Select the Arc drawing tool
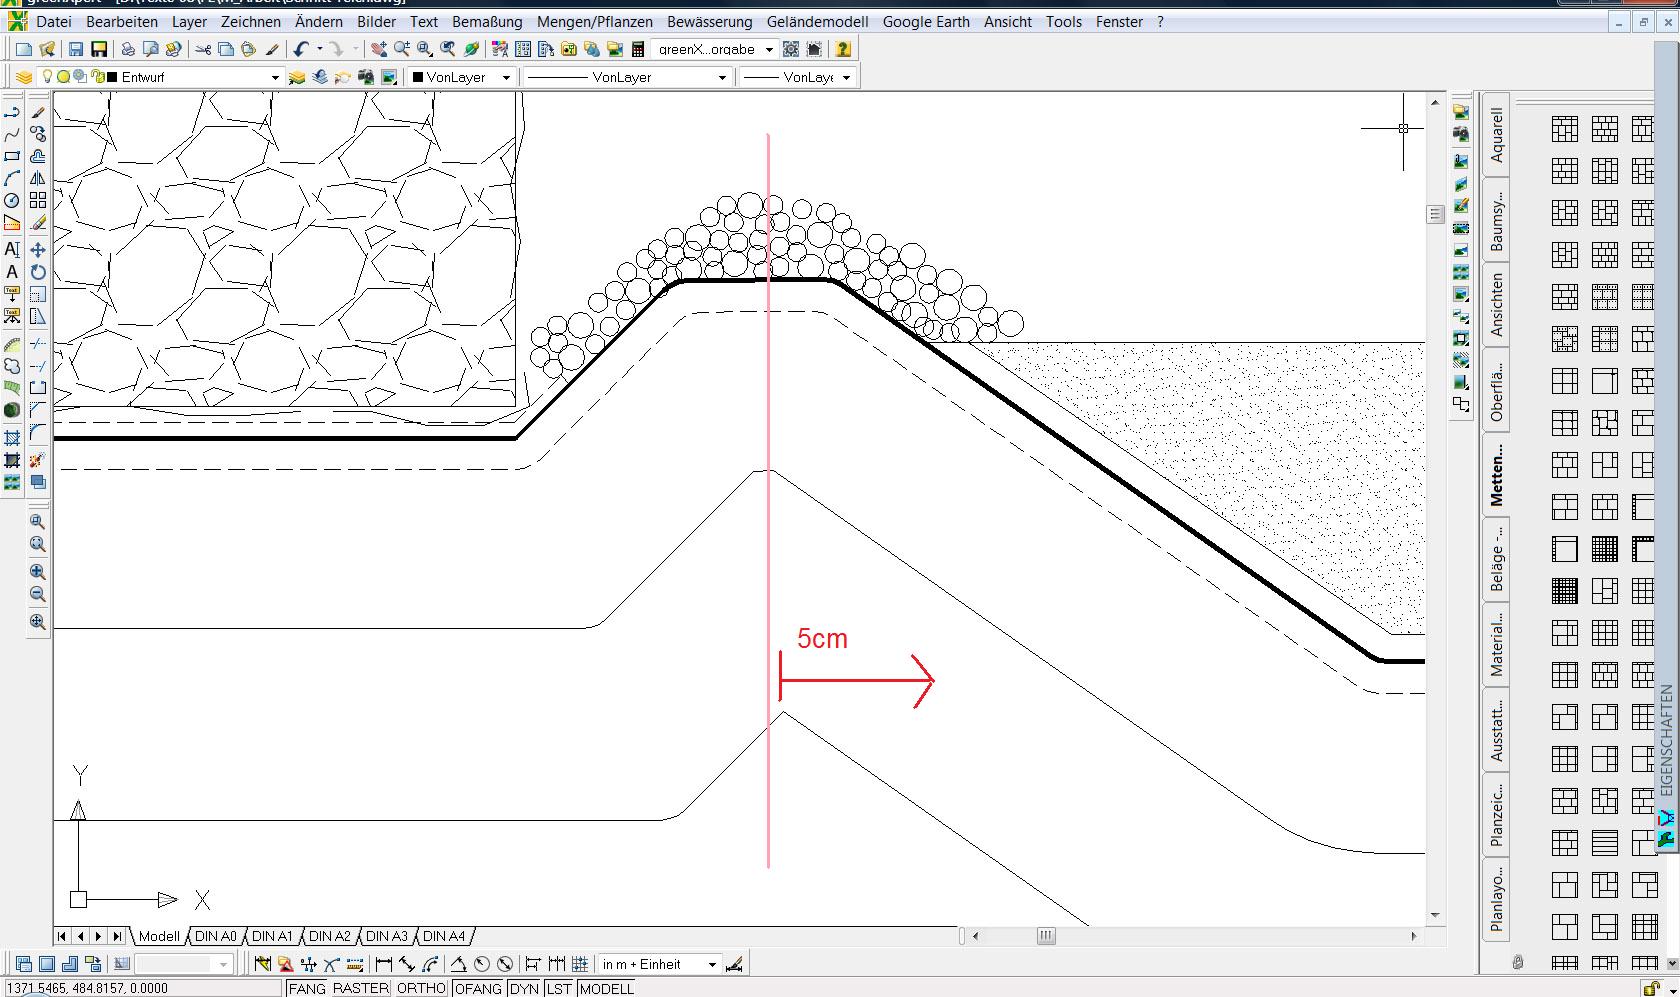The width and height of the screenshot is (1680, 997). (x=12, y=179)
